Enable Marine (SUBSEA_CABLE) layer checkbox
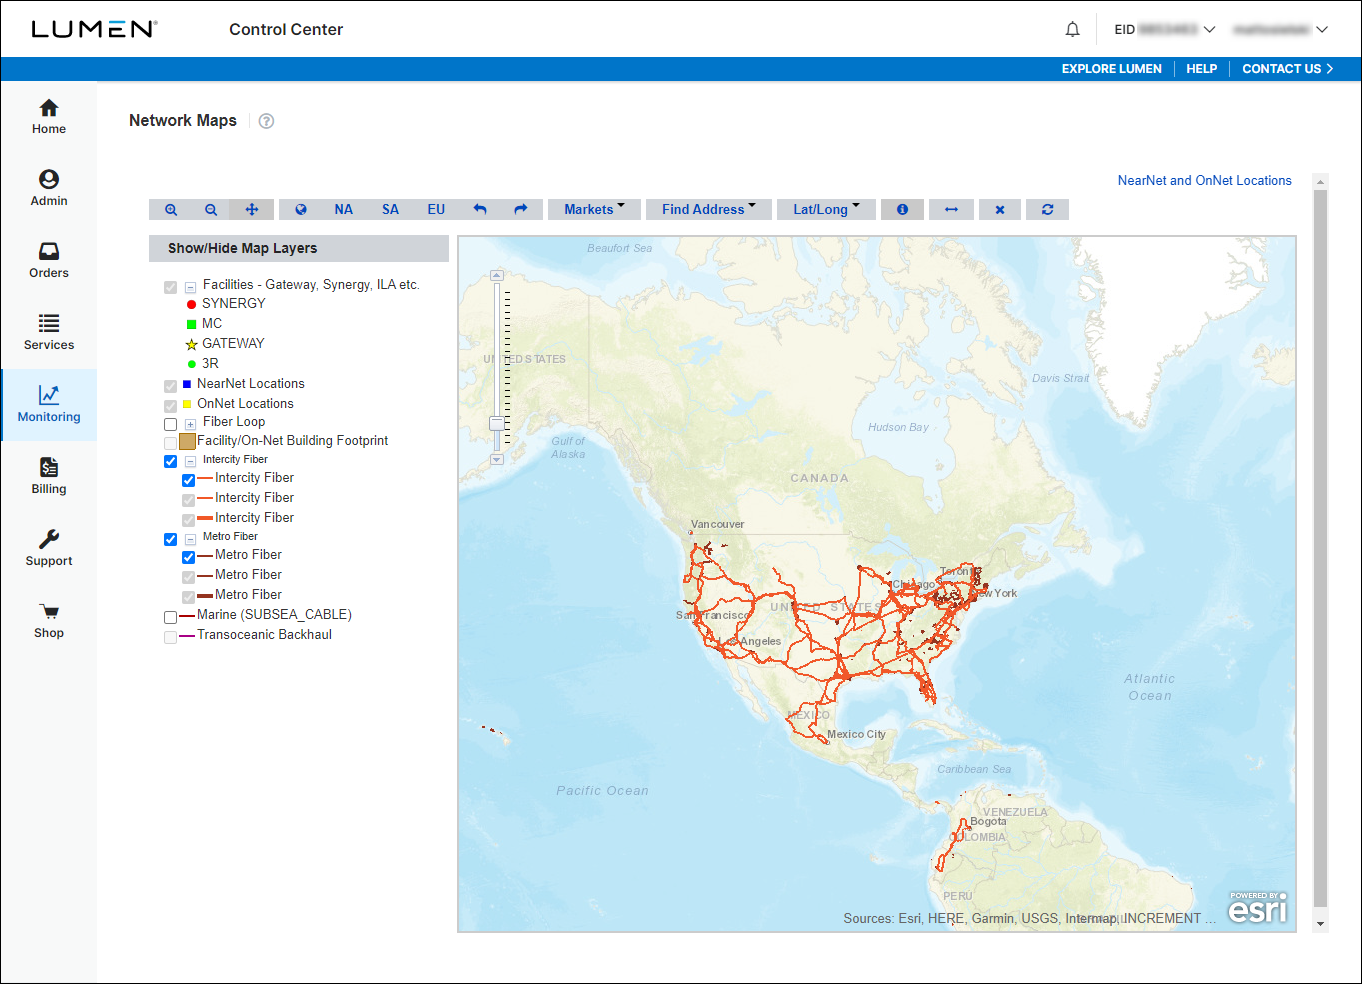The height and width of the screenshot is (984, 1362). [x=170, y=617]
